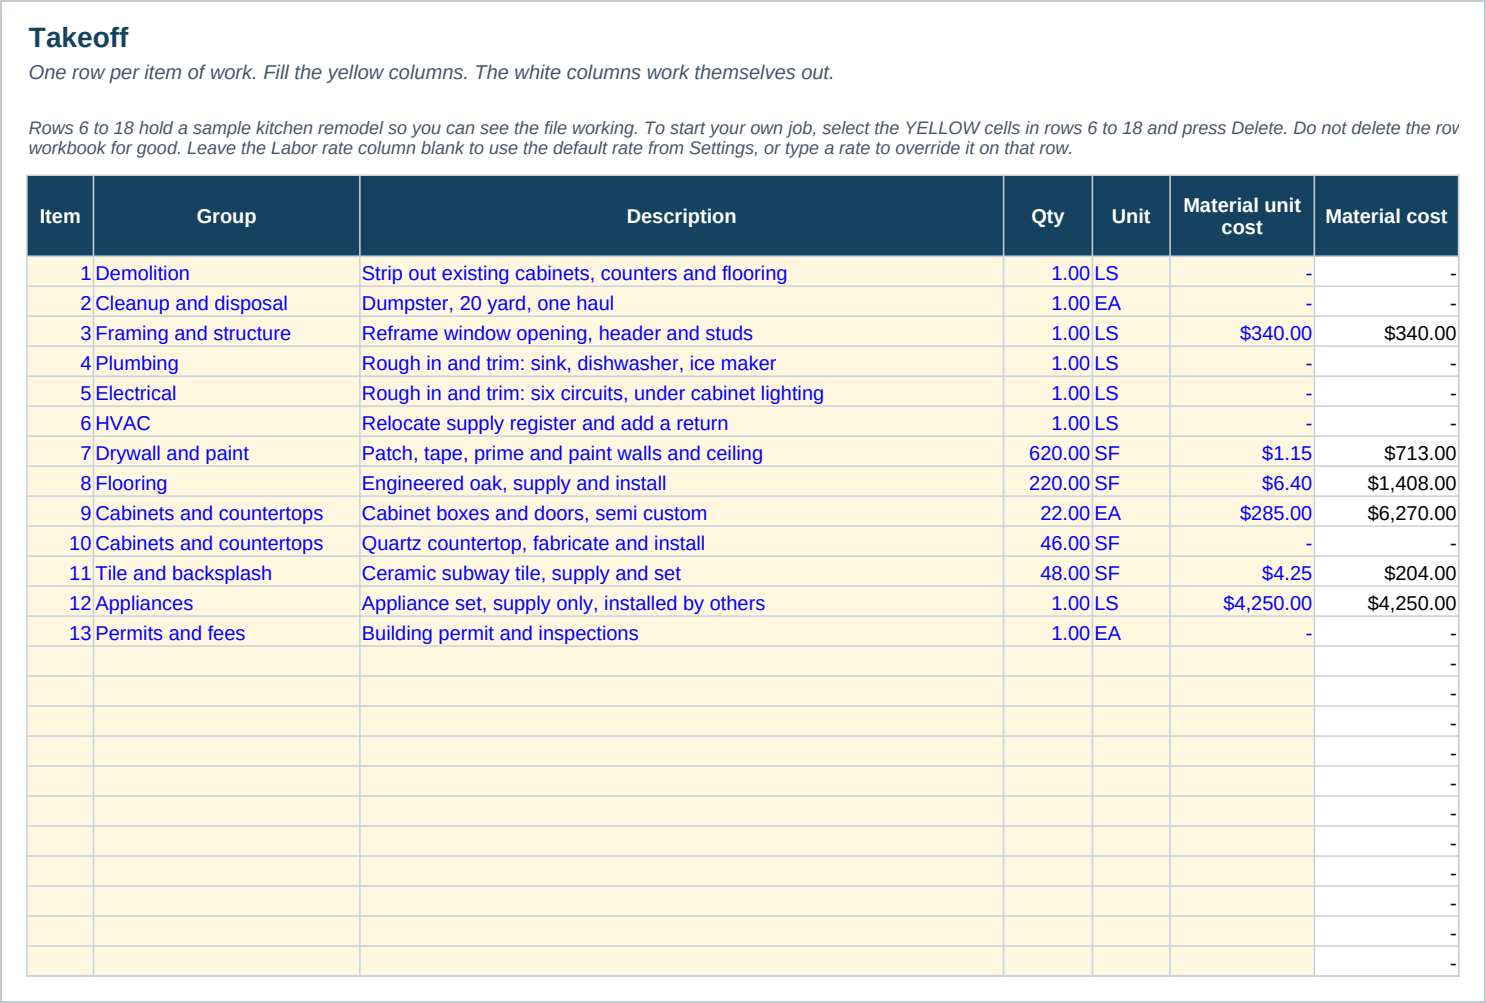Click the Unit column header

coord(1131,216)
